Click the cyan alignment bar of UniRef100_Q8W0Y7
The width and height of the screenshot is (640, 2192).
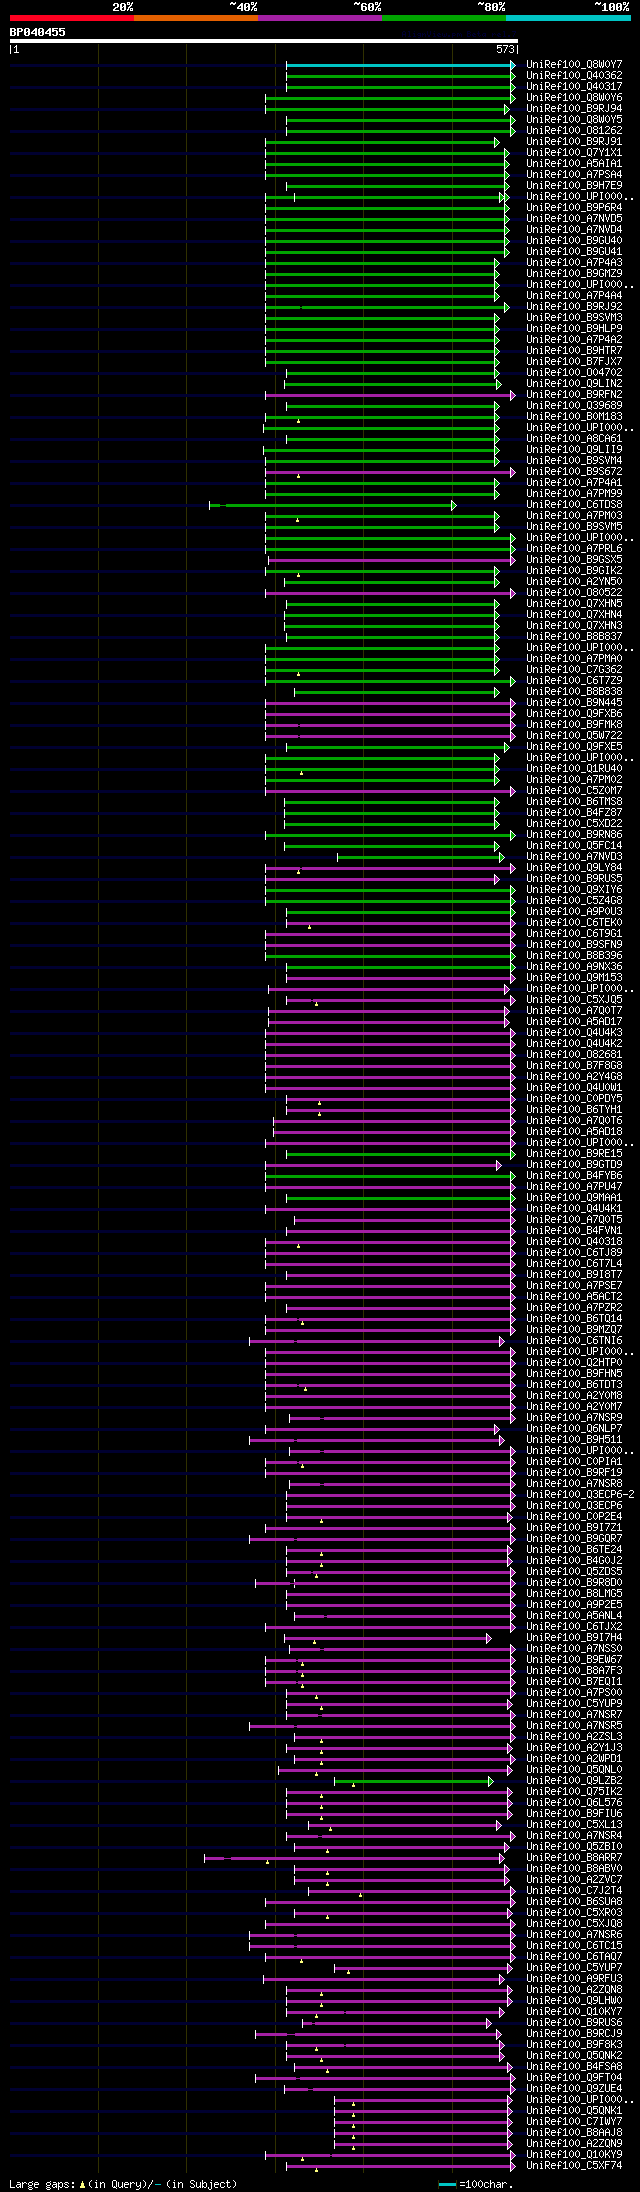[400, 65]
